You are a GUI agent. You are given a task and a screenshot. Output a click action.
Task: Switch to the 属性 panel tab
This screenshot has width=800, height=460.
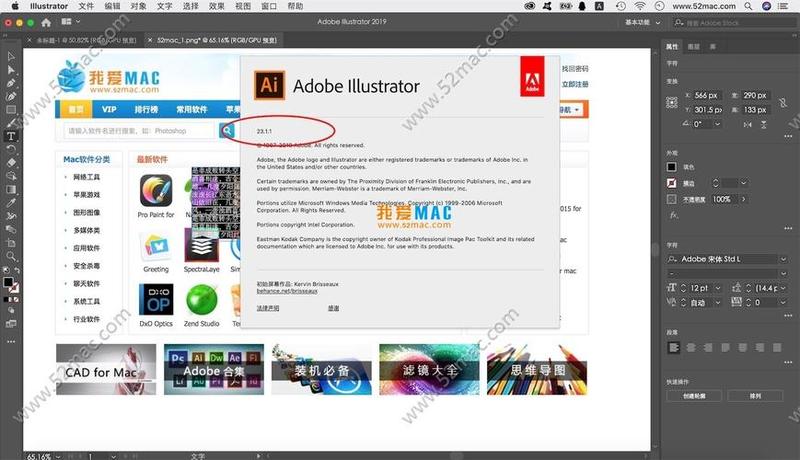coord(672,46)
